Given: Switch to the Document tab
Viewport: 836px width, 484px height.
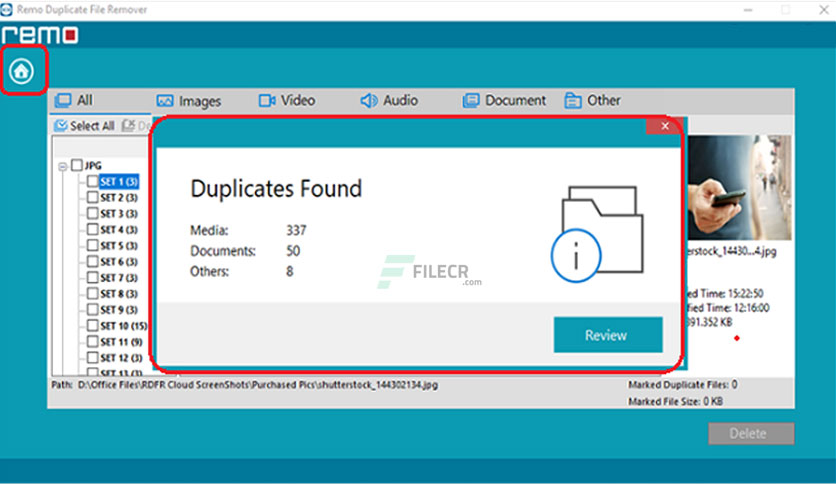Looking at the screenshot, I should coord(504,100).
